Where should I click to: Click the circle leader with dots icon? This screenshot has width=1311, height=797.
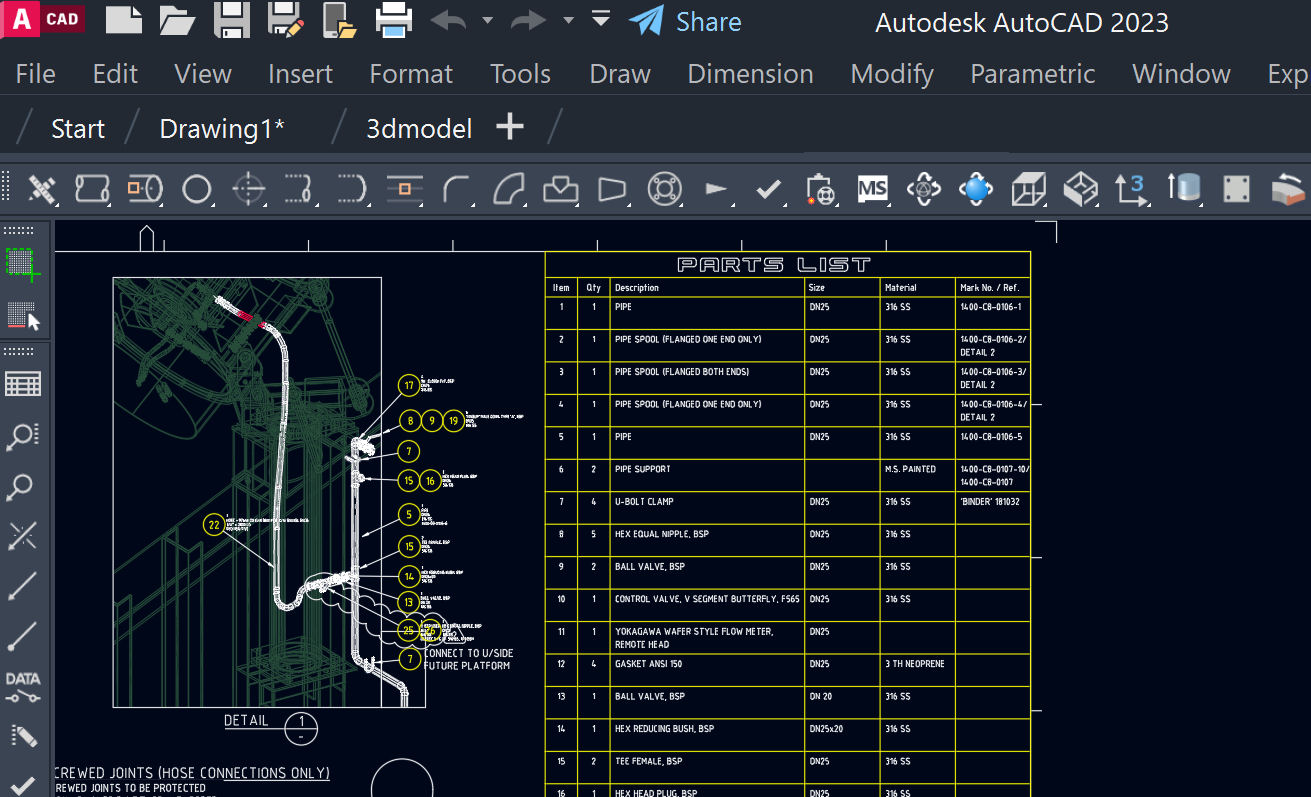(x=22, y=436)
